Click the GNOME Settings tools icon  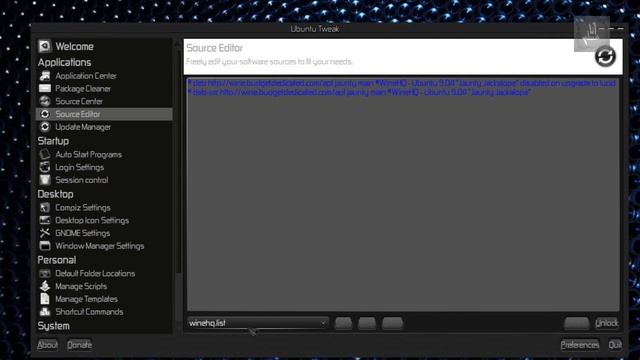(x=45, y=233)
